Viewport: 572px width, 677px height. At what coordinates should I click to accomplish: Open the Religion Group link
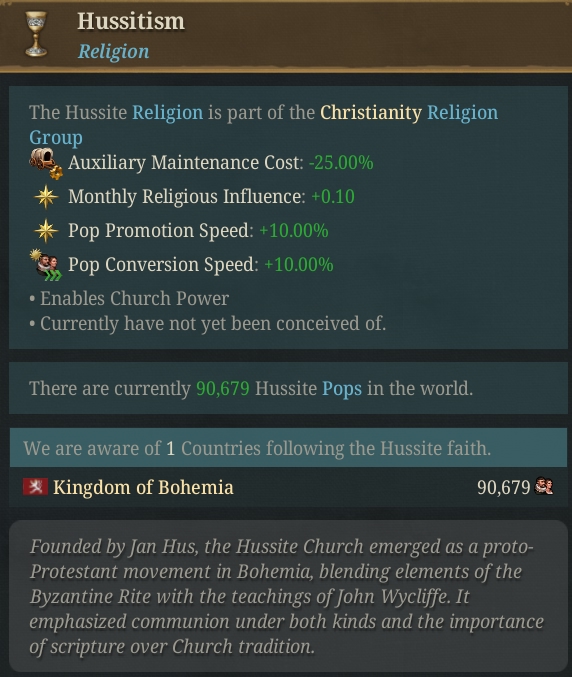point(264,125)
